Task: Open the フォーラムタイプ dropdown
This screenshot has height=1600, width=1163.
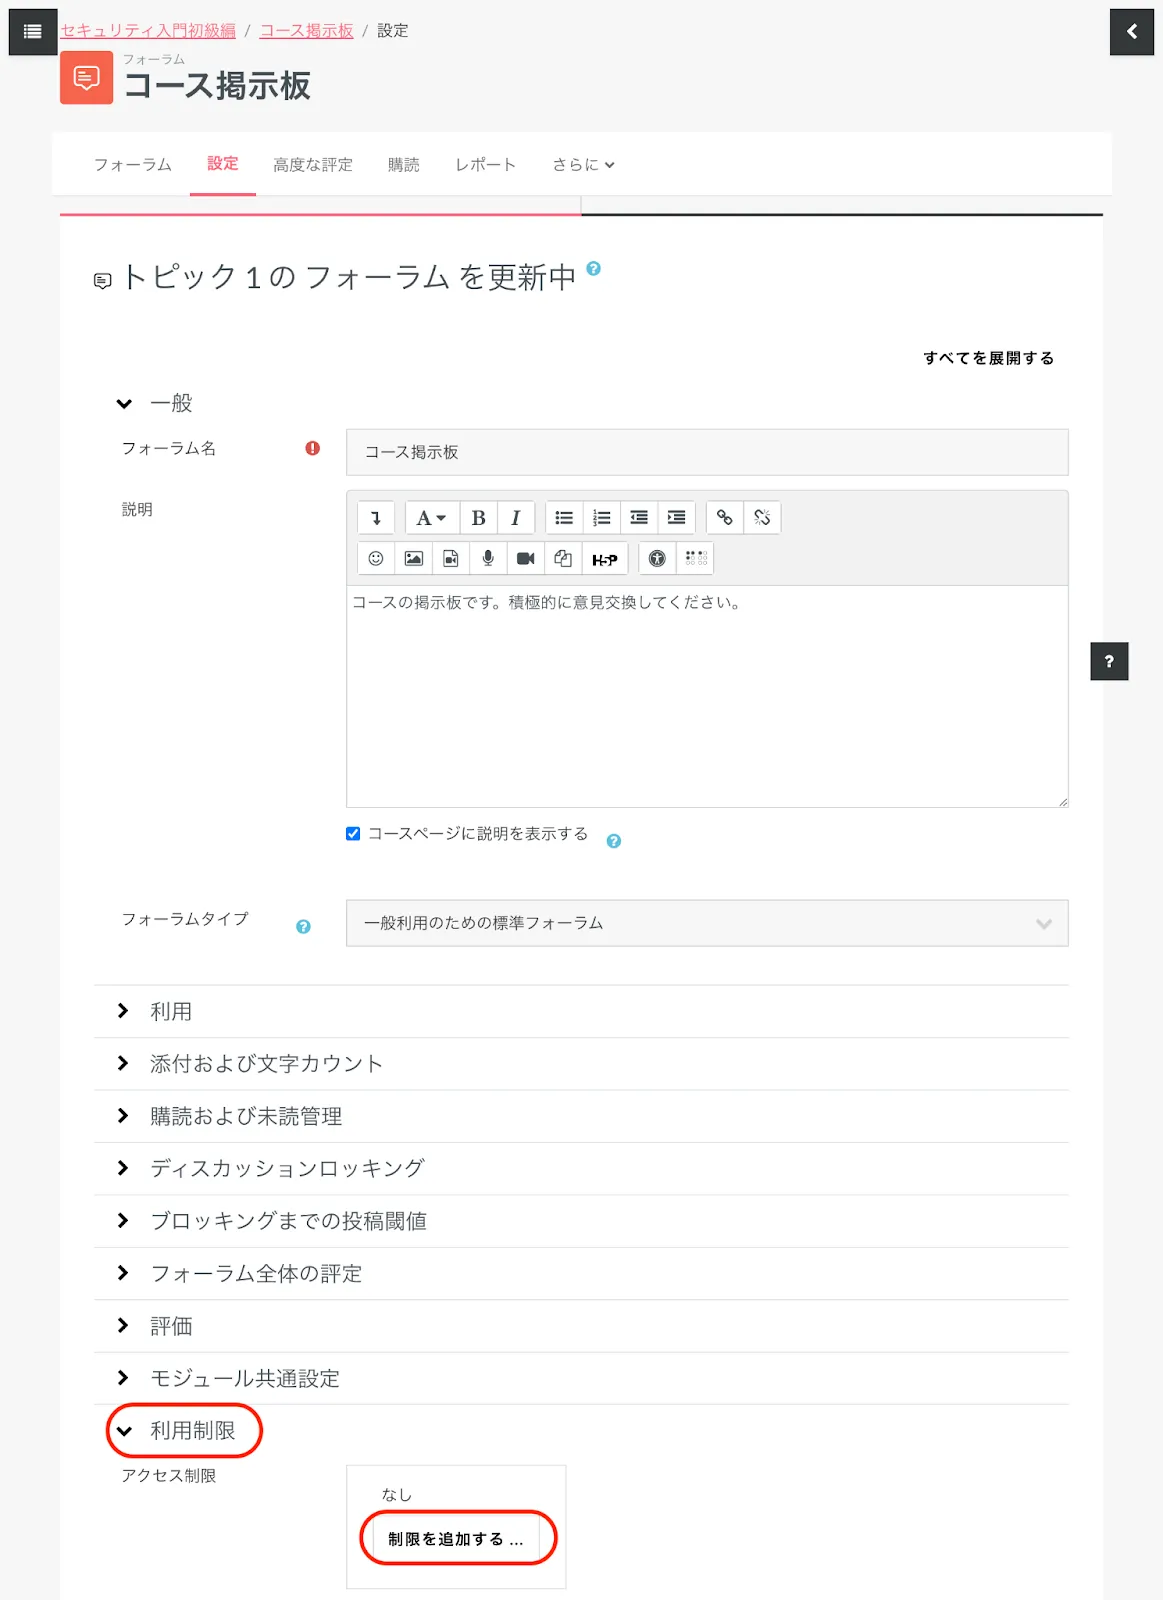Action: click(706, 923)
